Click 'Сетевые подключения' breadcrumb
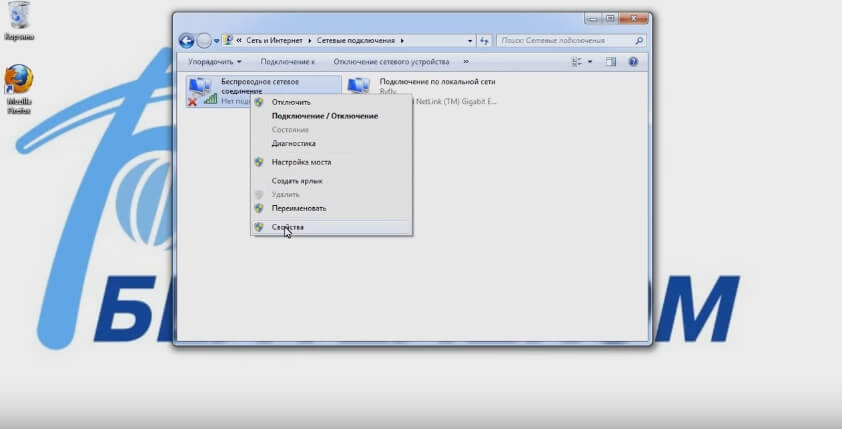Image resolution: width=842 pixels, height=429 pixels. [355, 40]
